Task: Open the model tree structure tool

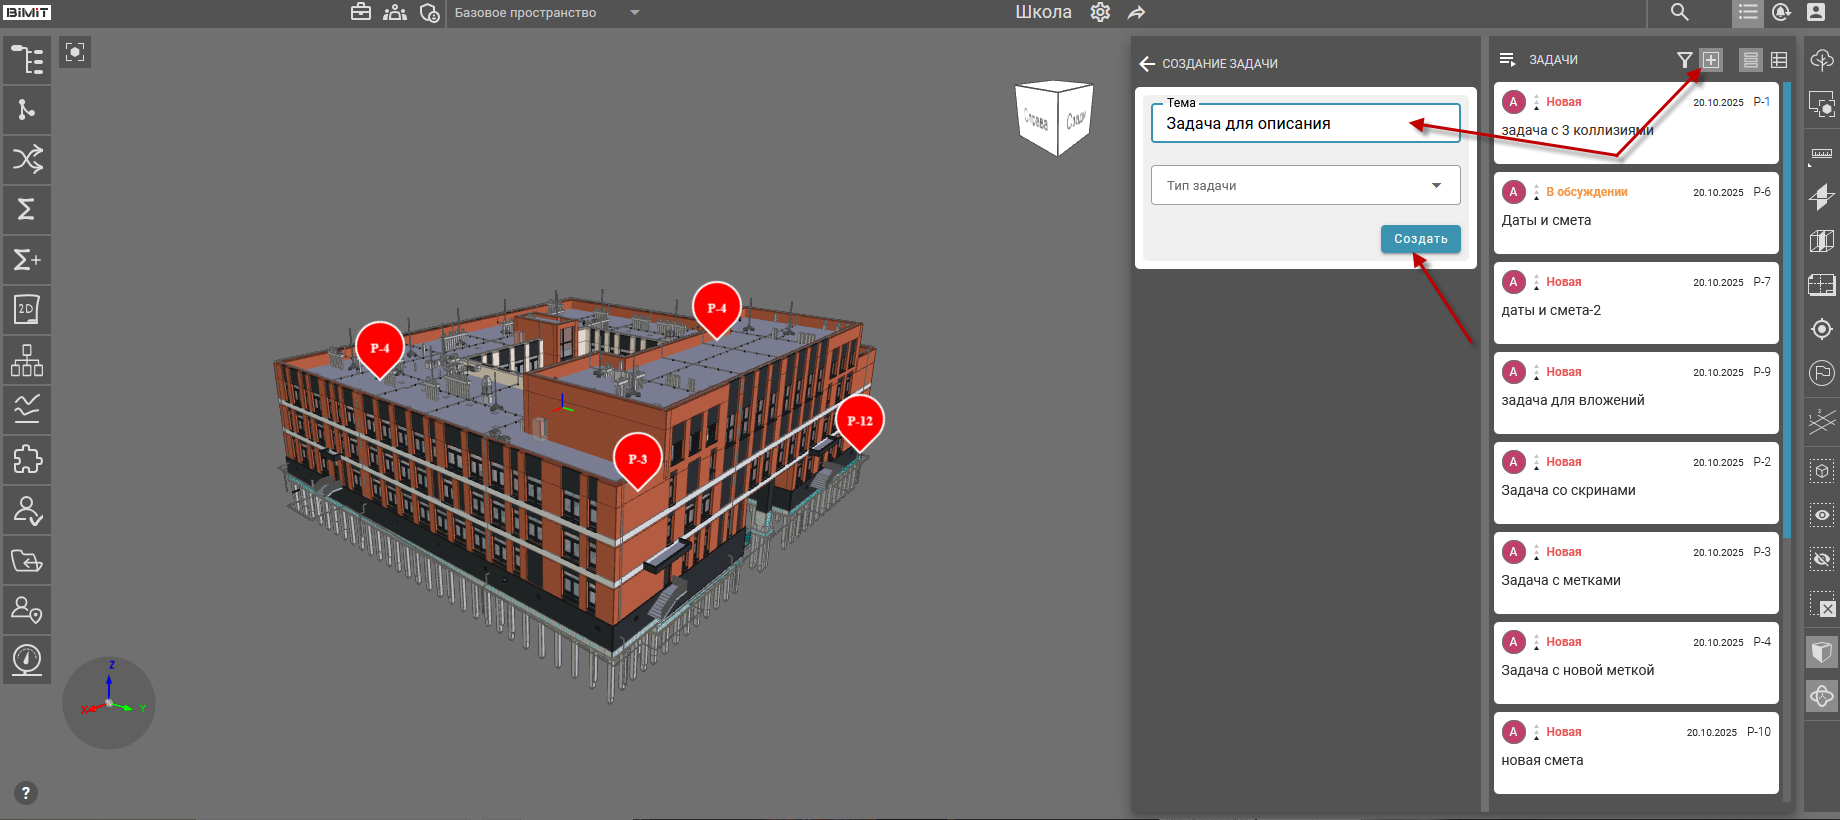Action: pyautogui.click(x=27, y=60)
